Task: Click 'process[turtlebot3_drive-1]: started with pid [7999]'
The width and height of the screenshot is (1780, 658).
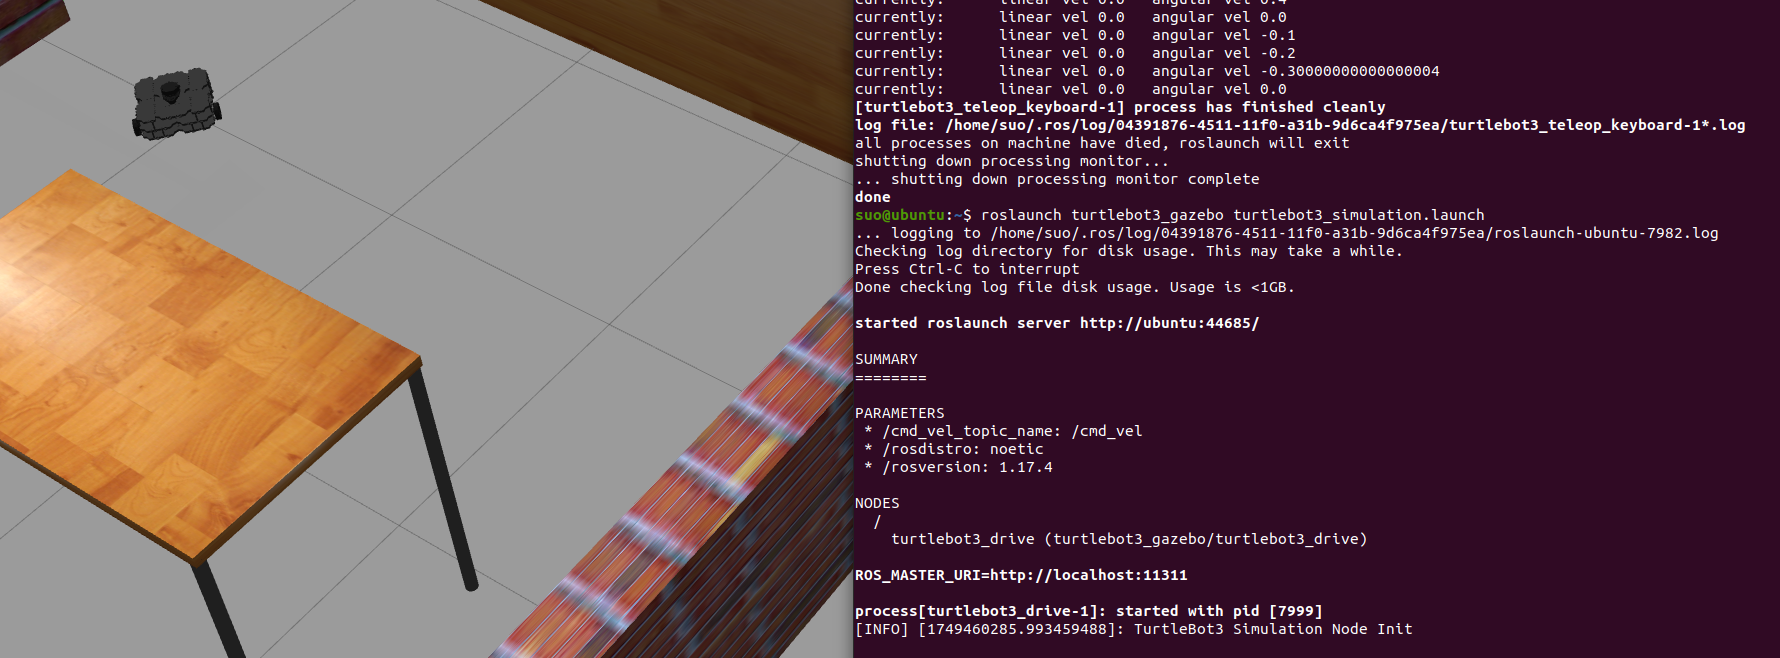Action: click(1089, 611)
